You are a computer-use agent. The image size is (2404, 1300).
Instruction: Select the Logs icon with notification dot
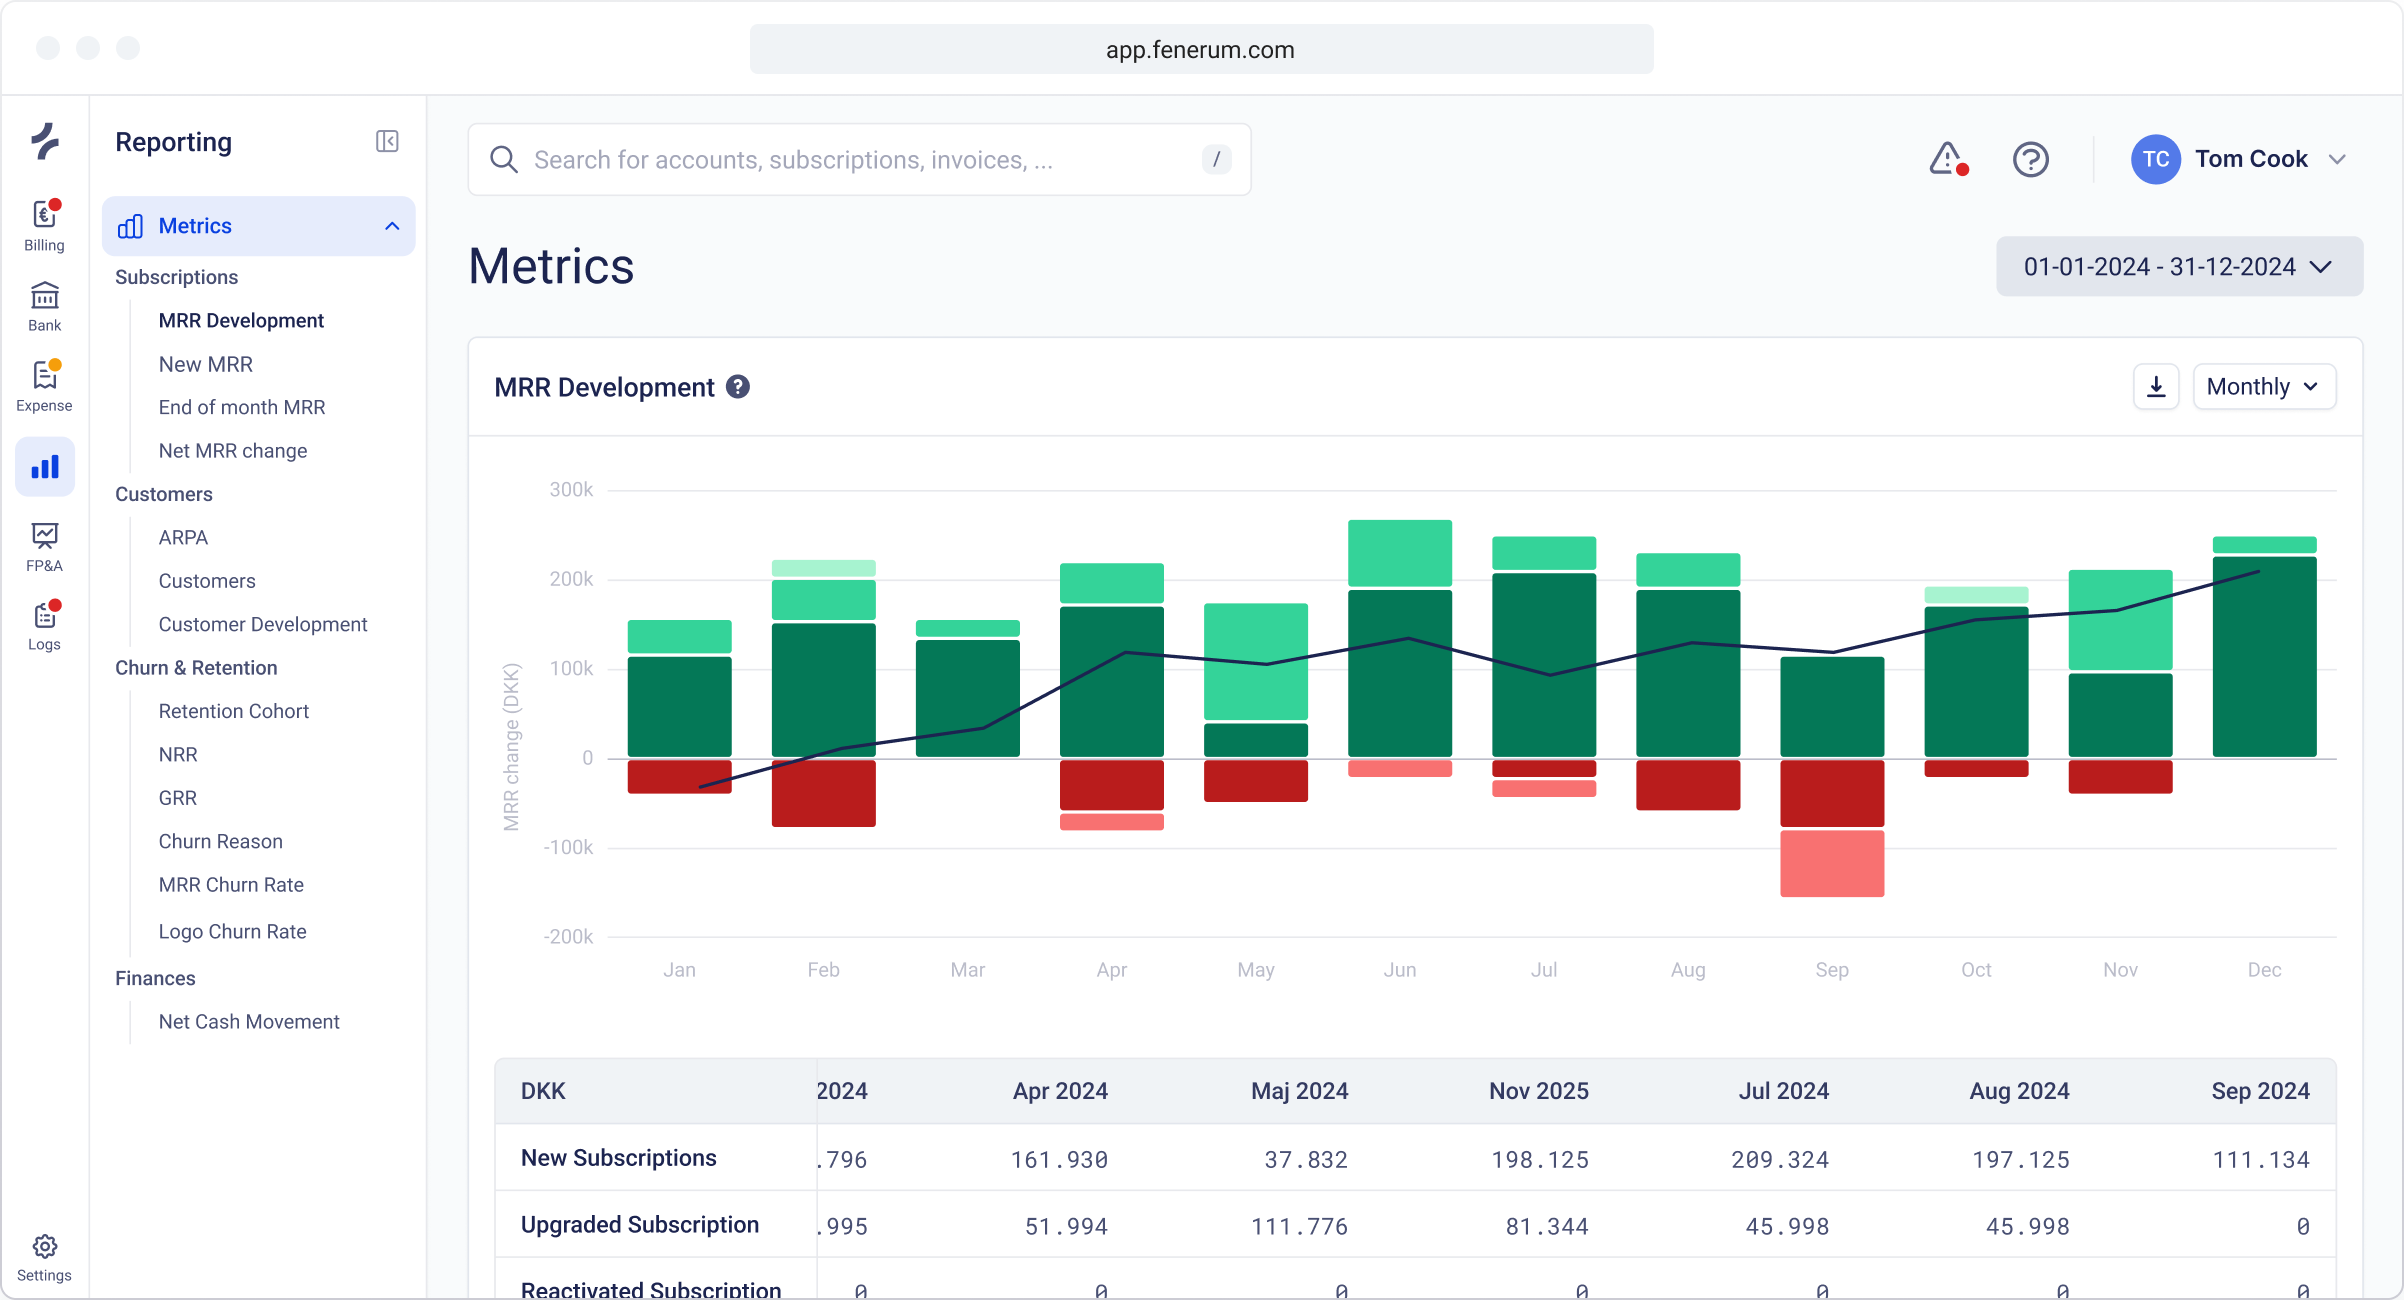click(44, 616)
